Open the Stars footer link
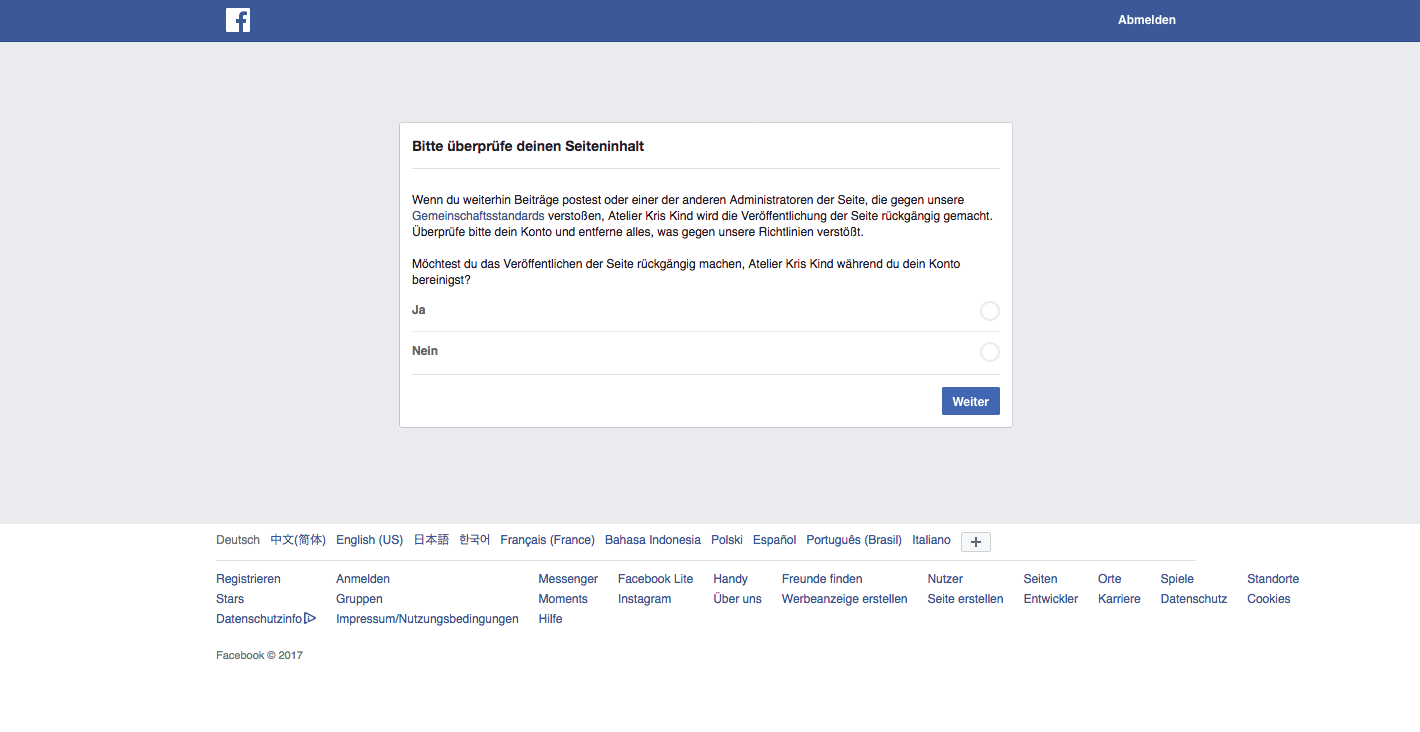This screenshot has width=1420, height=732. (230, 599)
